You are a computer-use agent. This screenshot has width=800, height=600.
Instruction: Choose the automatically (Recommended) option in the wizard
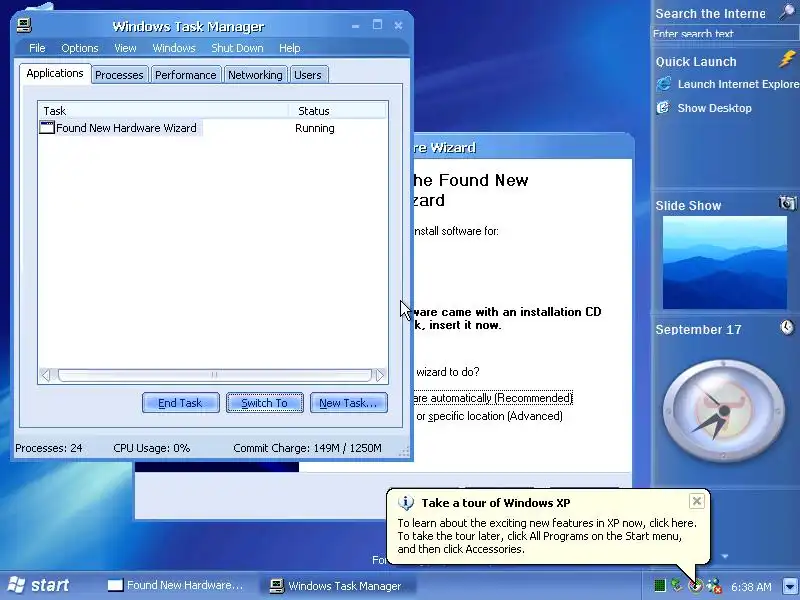click(x=493, y=398)
